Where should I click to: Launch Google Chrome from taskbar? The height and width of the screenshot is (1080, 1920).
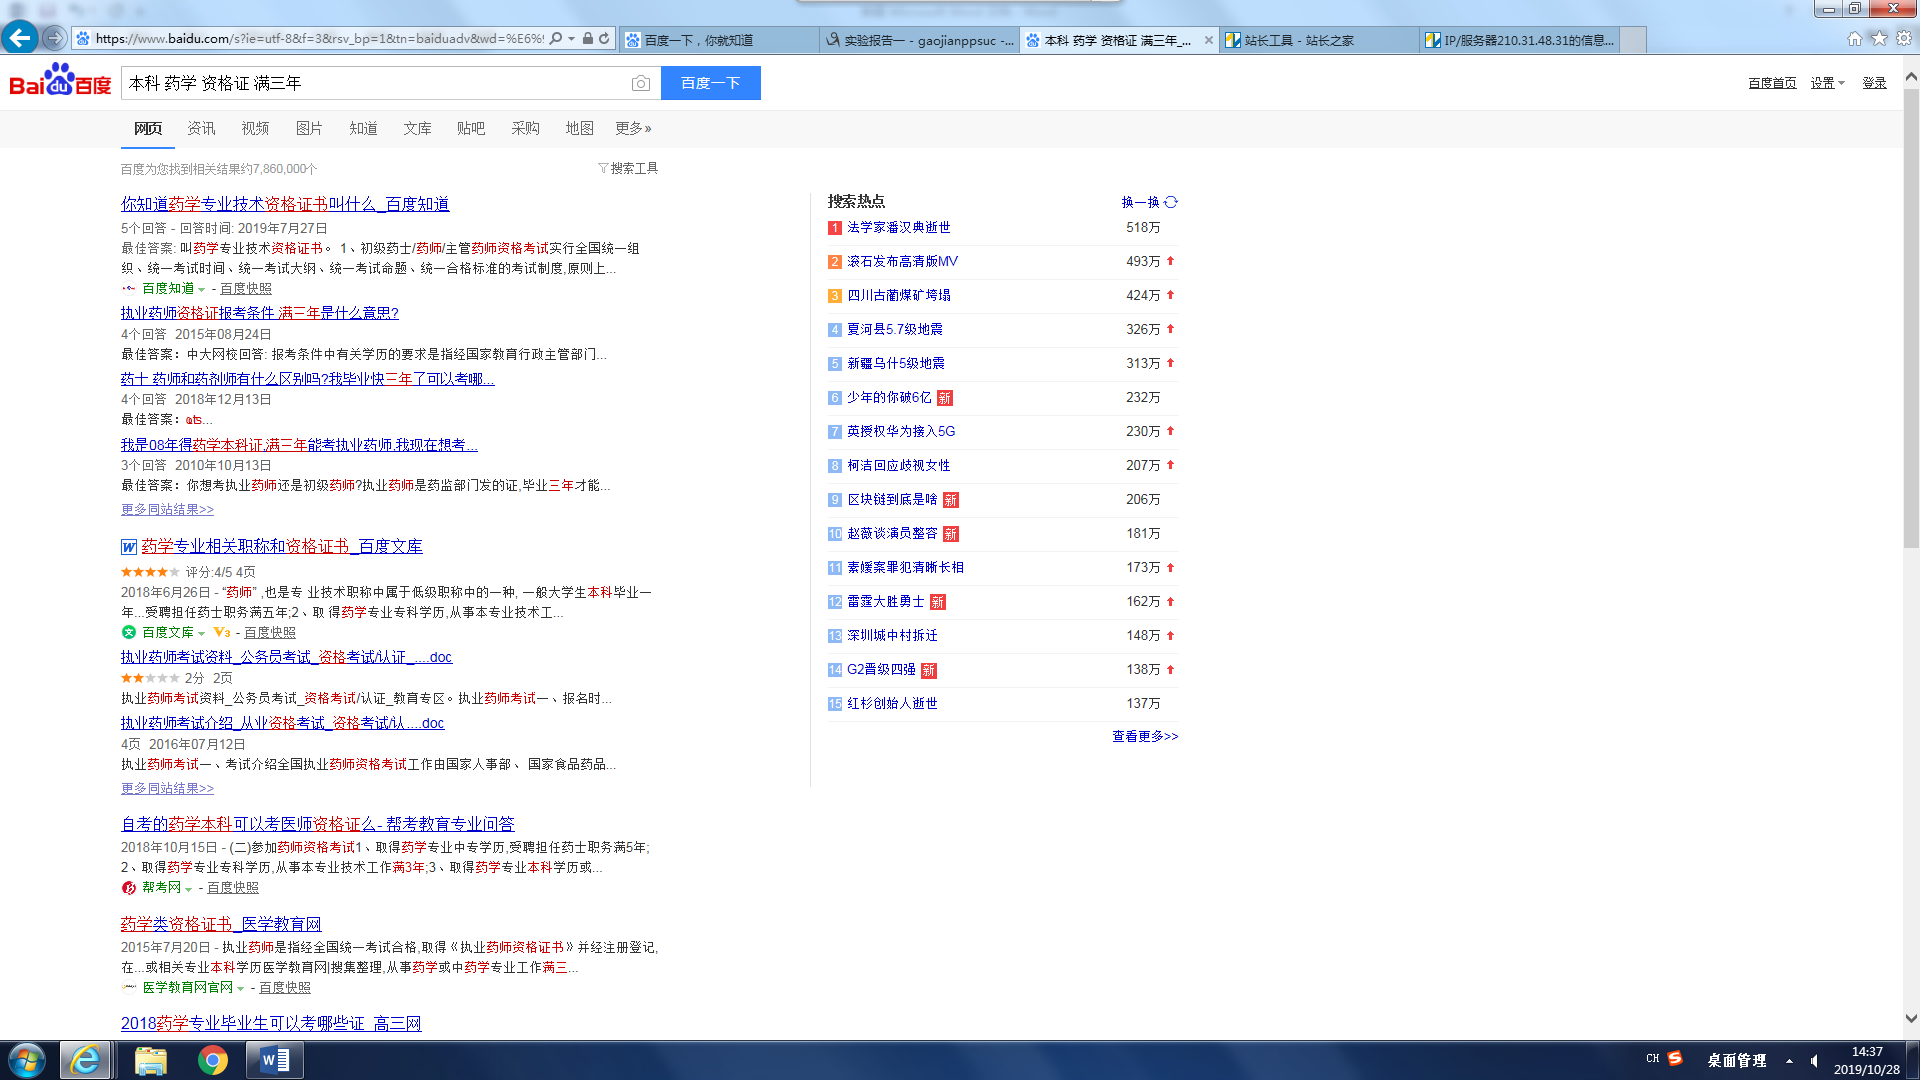pos(212,1060)
